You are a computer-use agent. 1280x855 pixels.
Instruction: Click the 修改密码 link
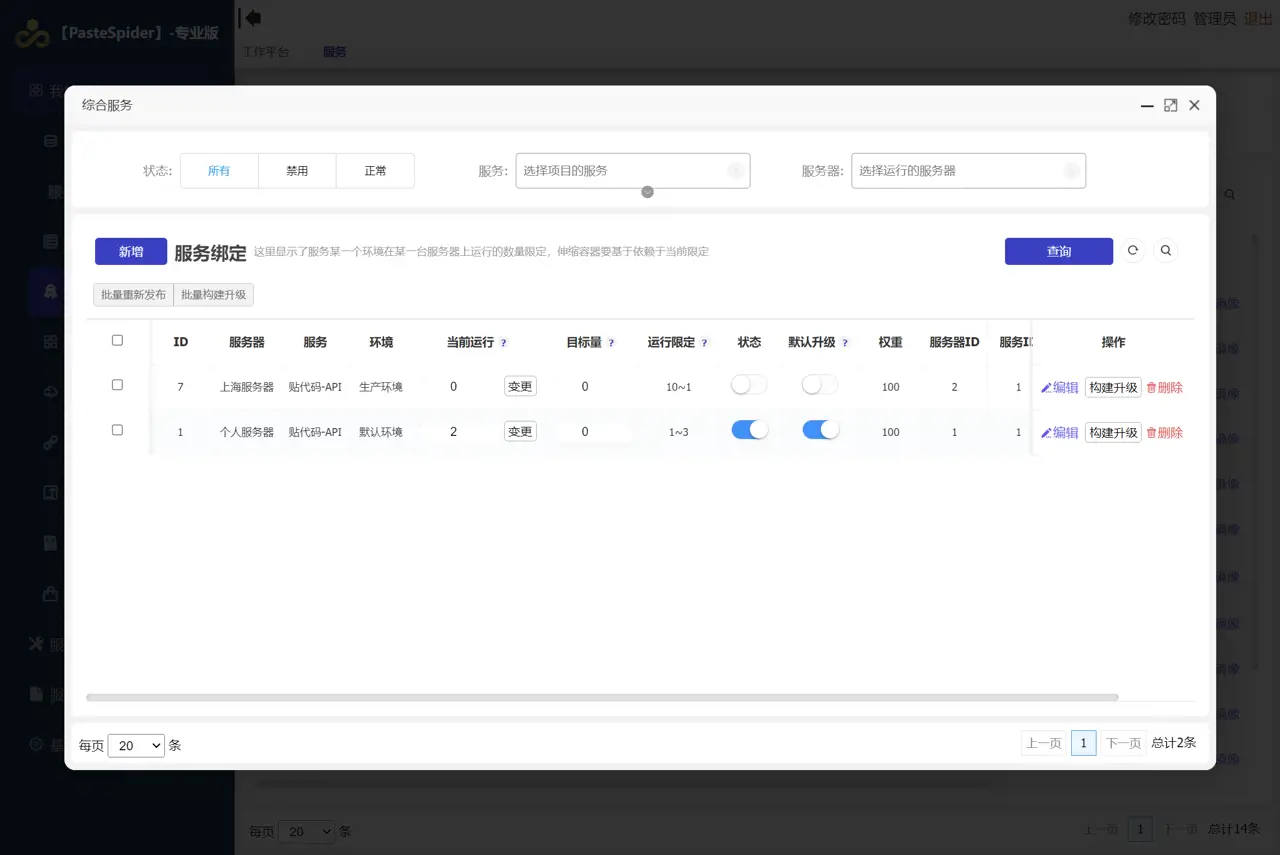click(1157, 19)
